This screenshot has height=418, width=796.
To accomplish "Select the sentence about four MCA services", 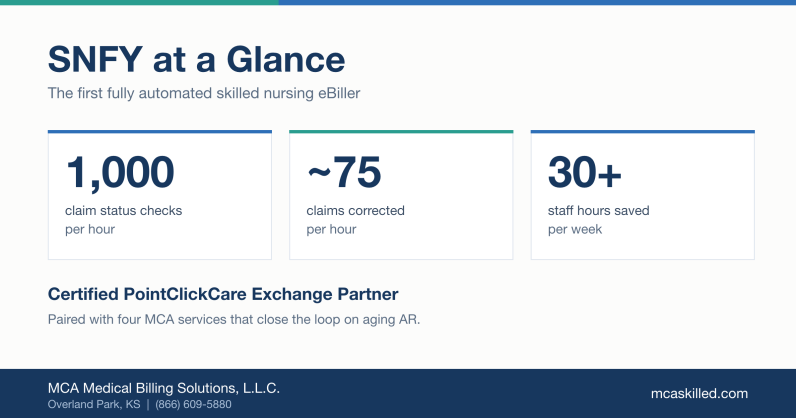I will [x=234, y=319].
